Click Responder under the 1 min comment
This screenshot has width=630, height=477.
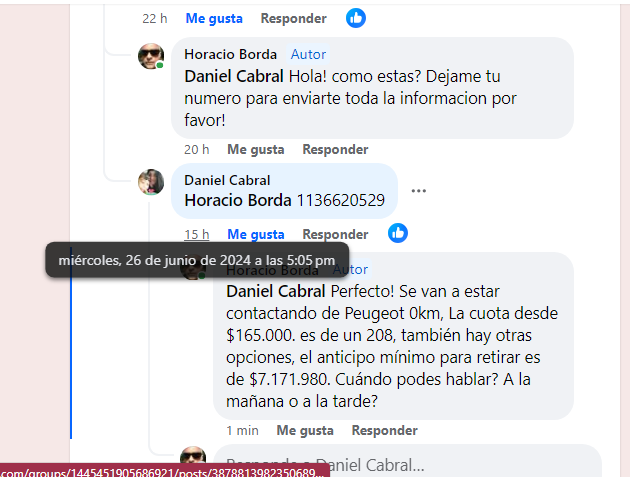[385, 430]
